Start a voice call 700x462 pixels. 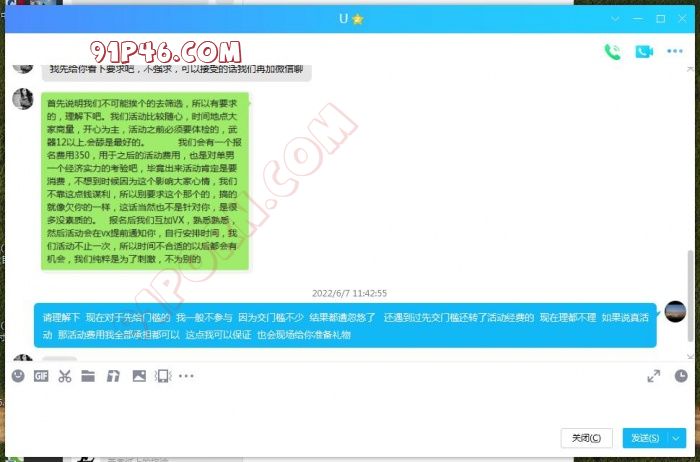click(x=612, y=52)
